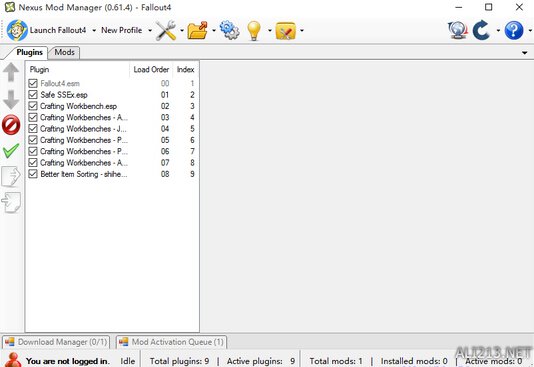This screenshot has height=367, width=534.
Task: Open the tab list dropdown arrow at right
Action: 524,53
